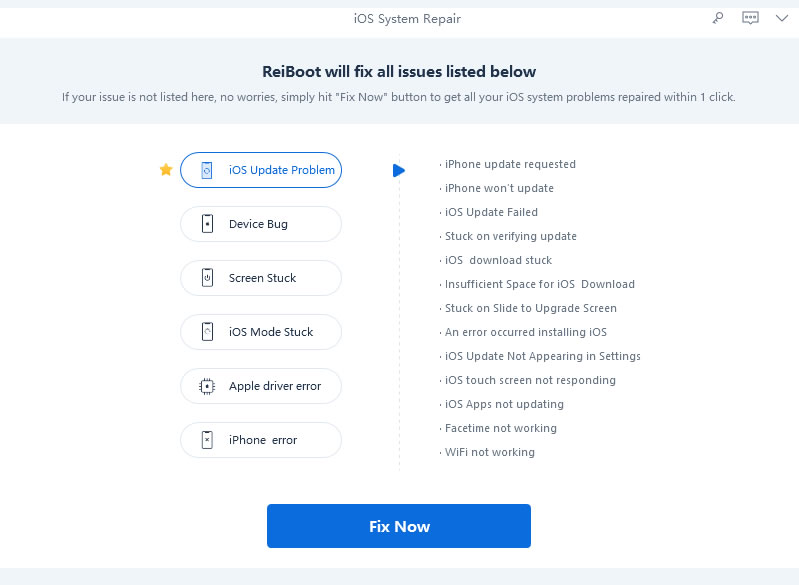Click 'iOS Update Not Appearing in Settings'
Image resolution: width=799 pixels, height=585 pixels.
pyautogui.click(x=542, y=356)
